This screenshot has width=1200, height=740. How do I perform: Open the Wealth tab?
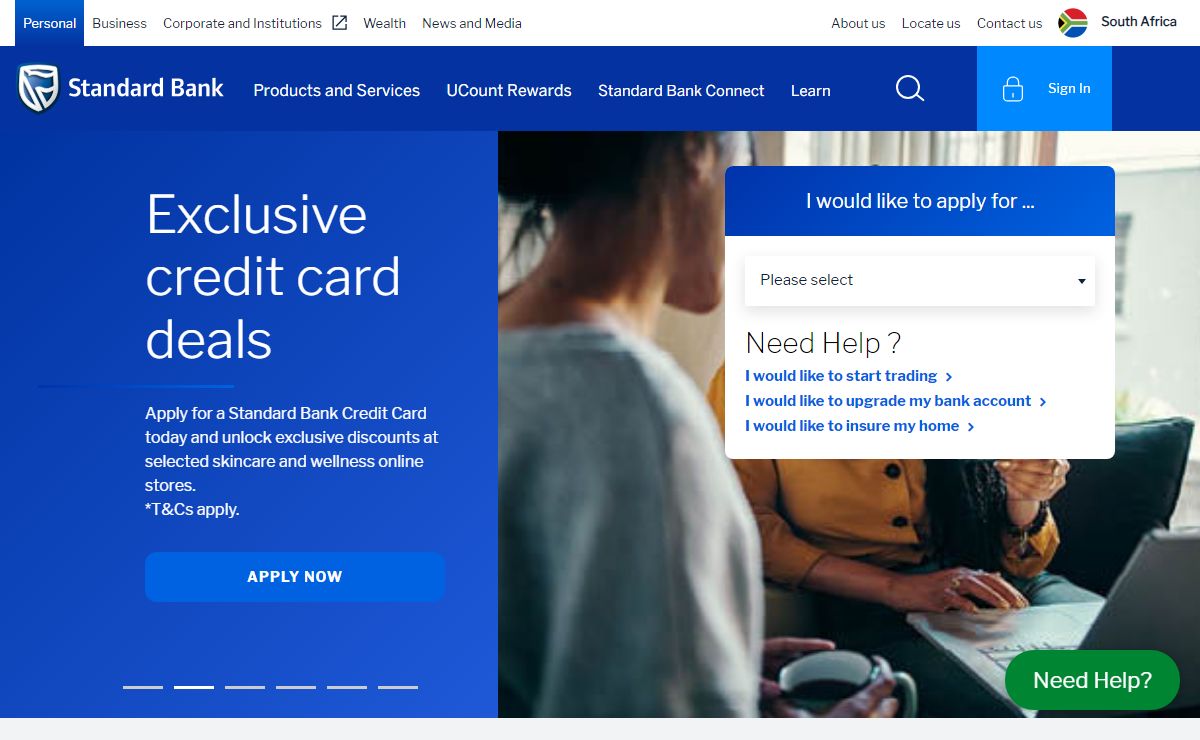coord(384,23)
